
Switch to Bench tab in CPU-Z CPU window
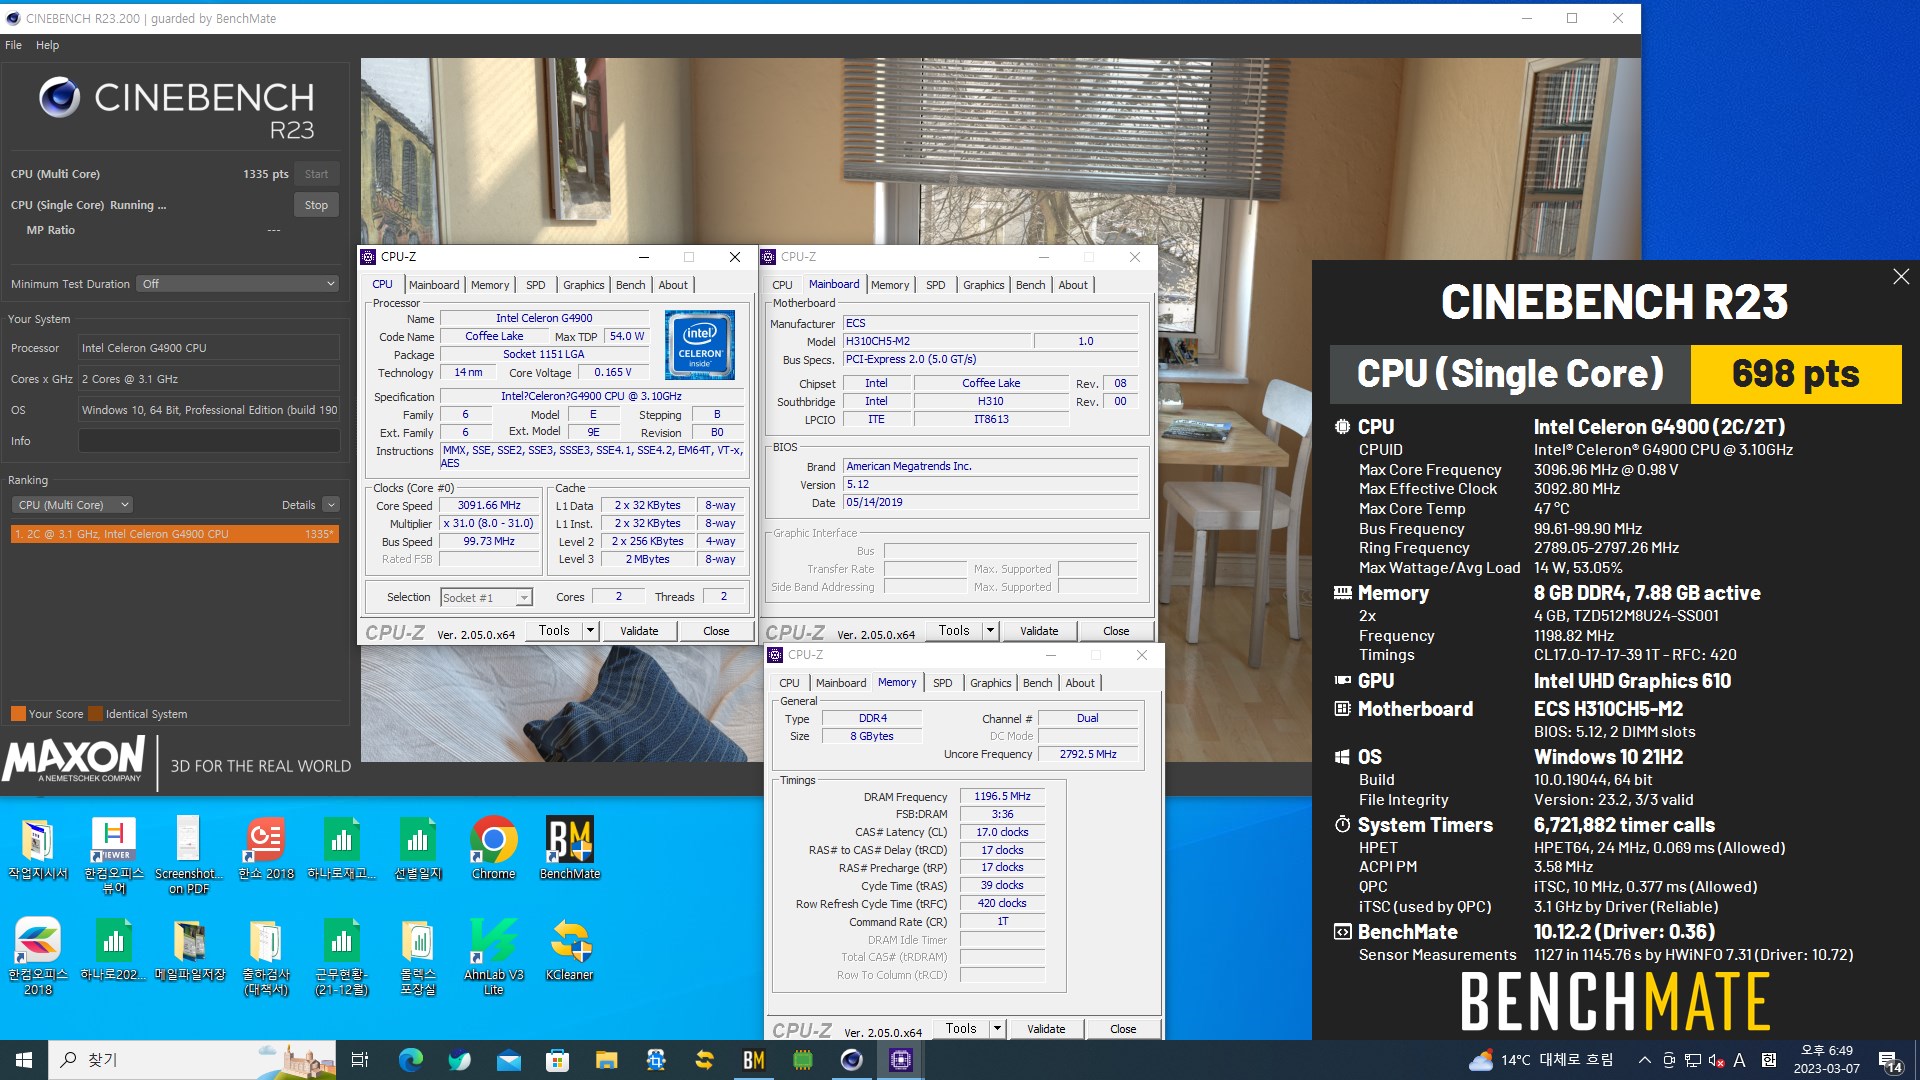pos(630,285)
